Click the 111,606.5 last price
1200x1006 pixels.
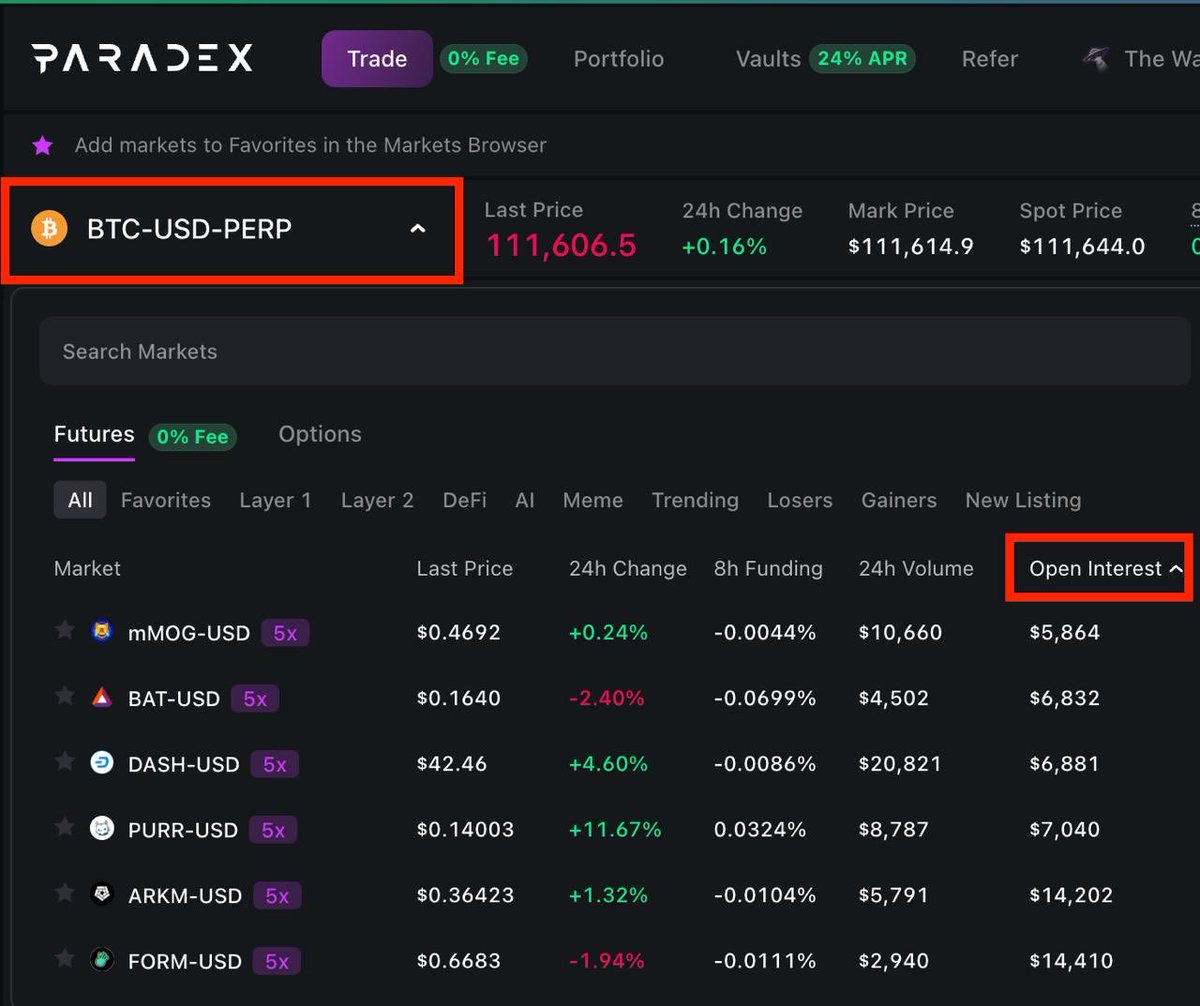[x=560, y=245]
